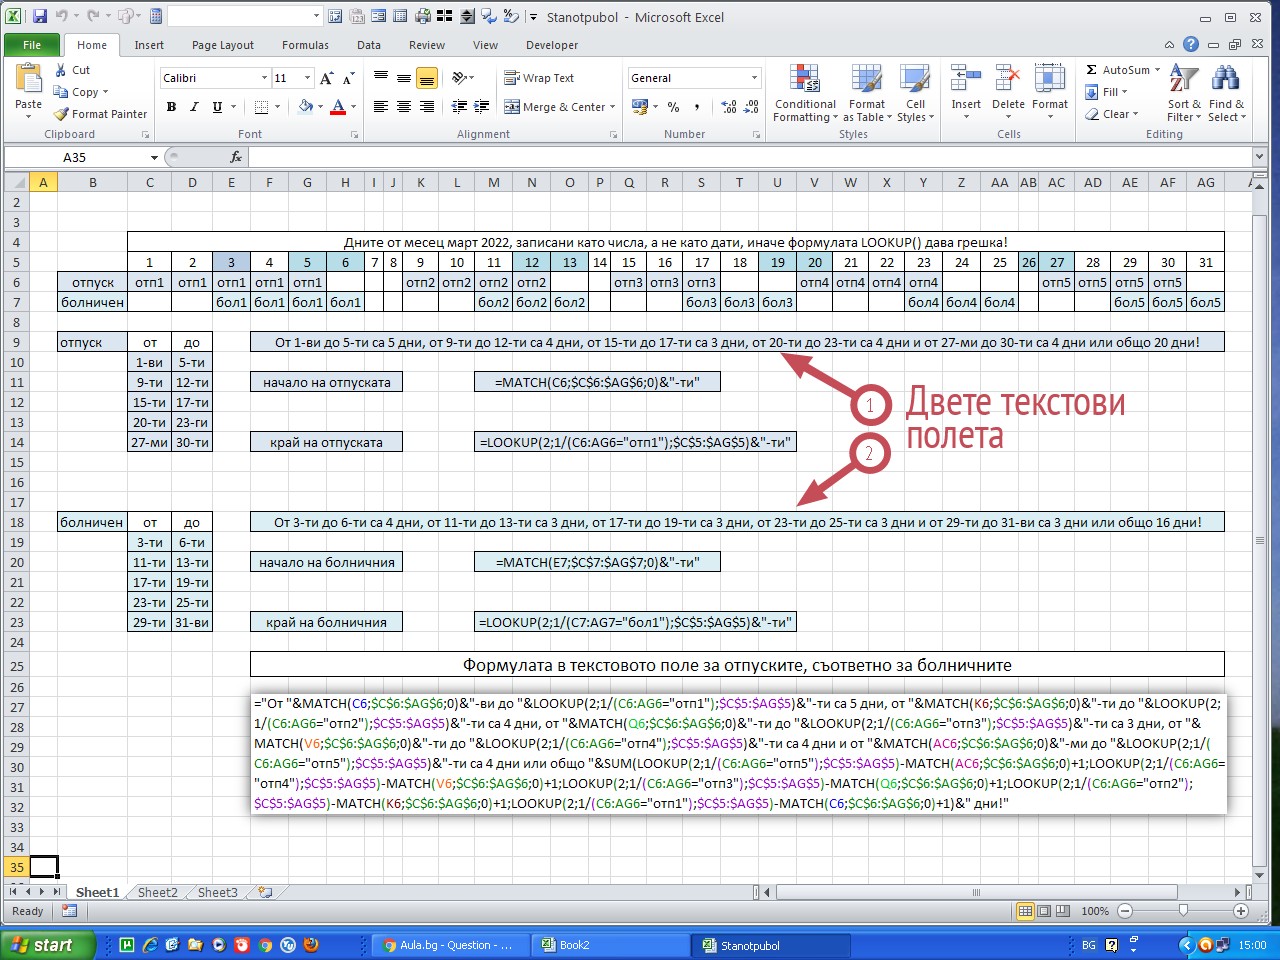Viewport: 1280px width, 960px height.
Task: Toggle Wrap Text
Action: (x=539, y=78)
